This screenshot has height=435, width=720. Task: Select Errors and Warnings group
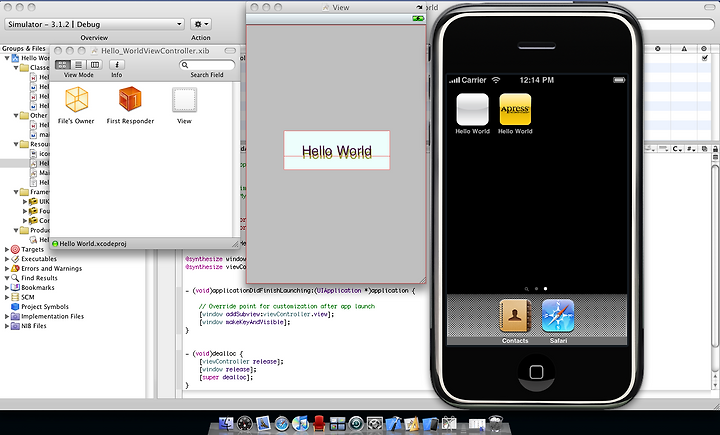51,268
